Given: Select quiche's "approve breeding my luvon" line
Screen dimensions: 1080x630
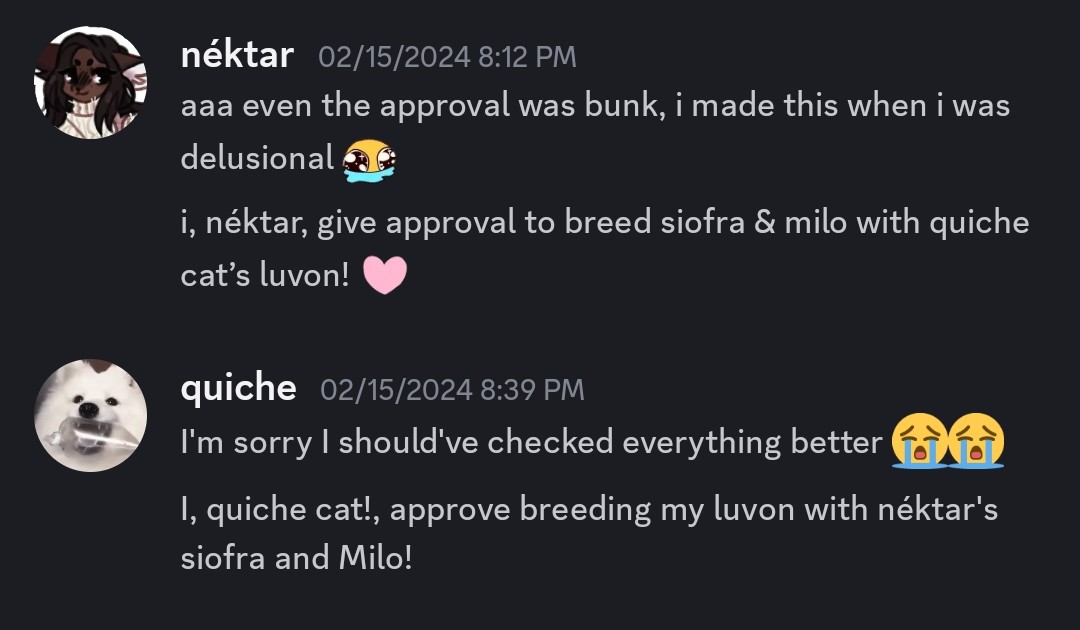Looking at the screenshot, I should pos(589,509).
